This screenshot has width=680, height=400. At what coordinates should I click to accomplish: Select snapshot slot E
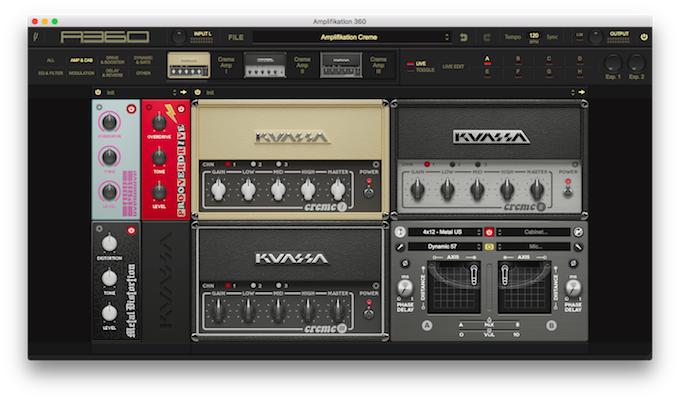tap(487, 73)
